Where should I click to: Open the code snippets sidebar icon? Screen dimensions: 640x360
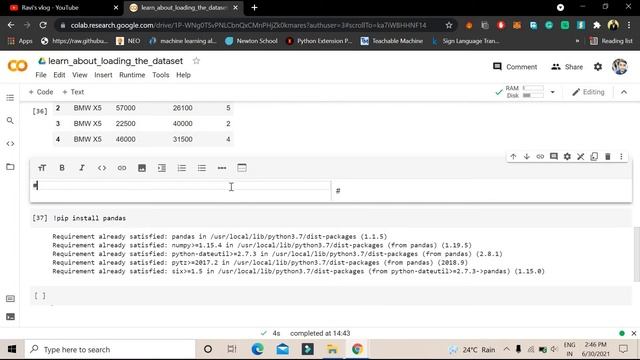coord(10,144)
